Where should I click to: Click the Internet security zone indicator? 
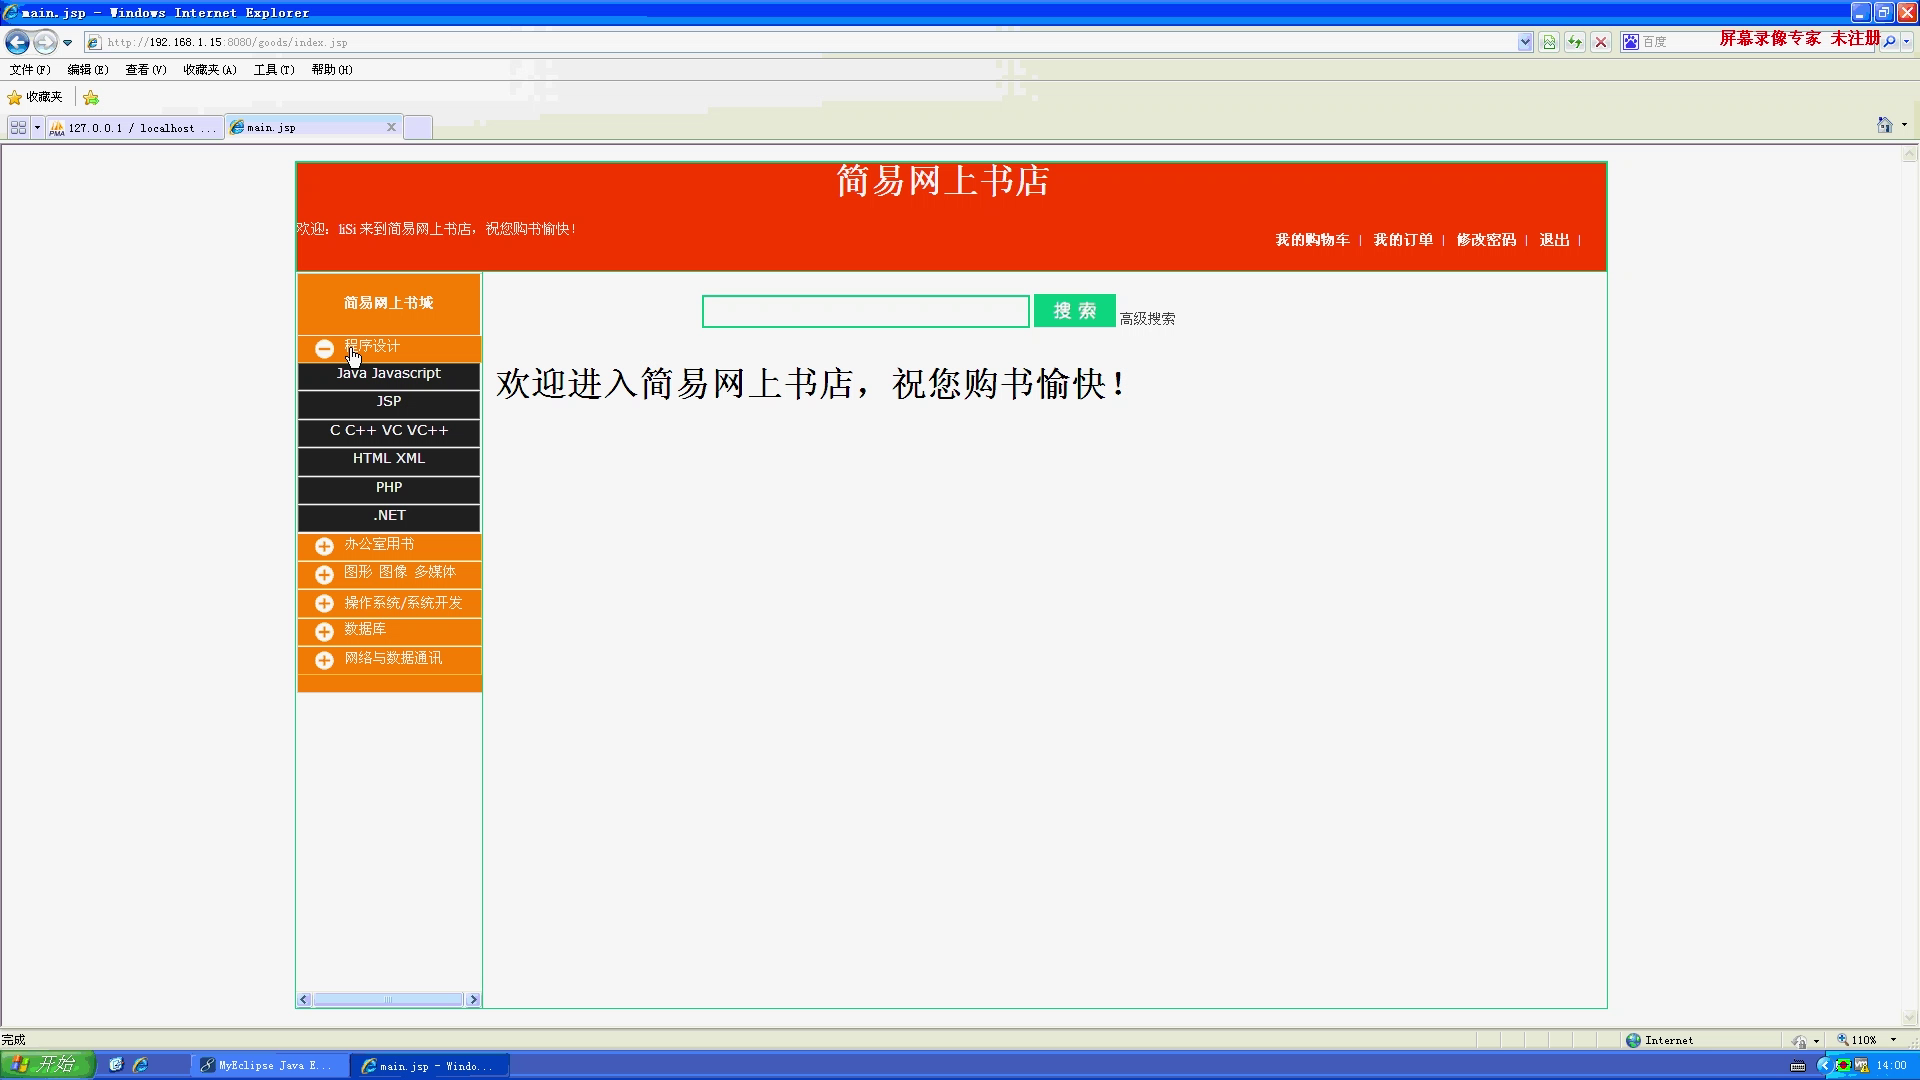1660,1040
